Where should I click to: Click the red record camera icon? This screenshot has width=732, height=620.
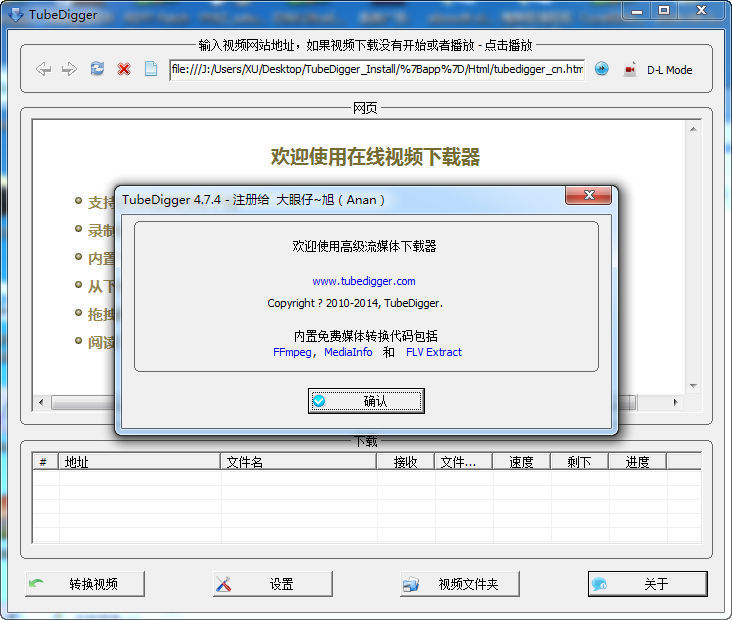click(x=630, y=69)
